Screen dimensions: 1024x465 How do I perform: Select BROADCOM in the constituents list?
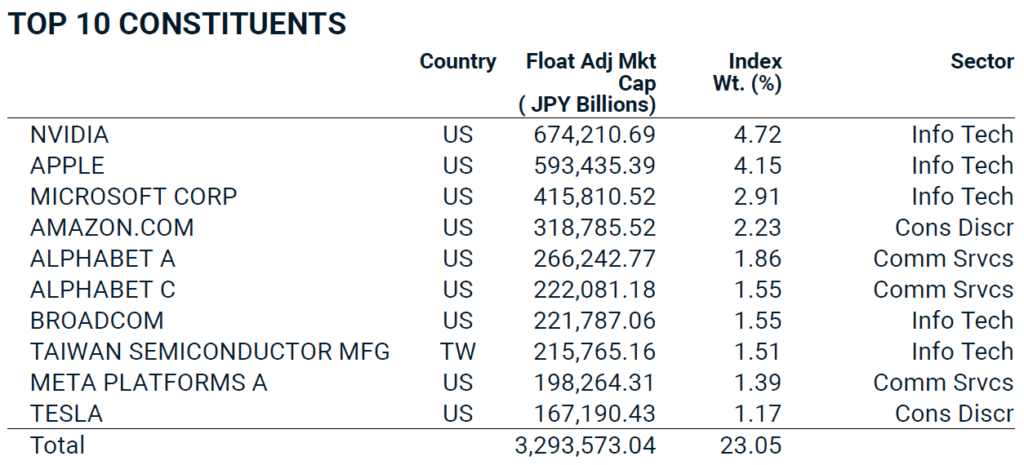[97, 321]
